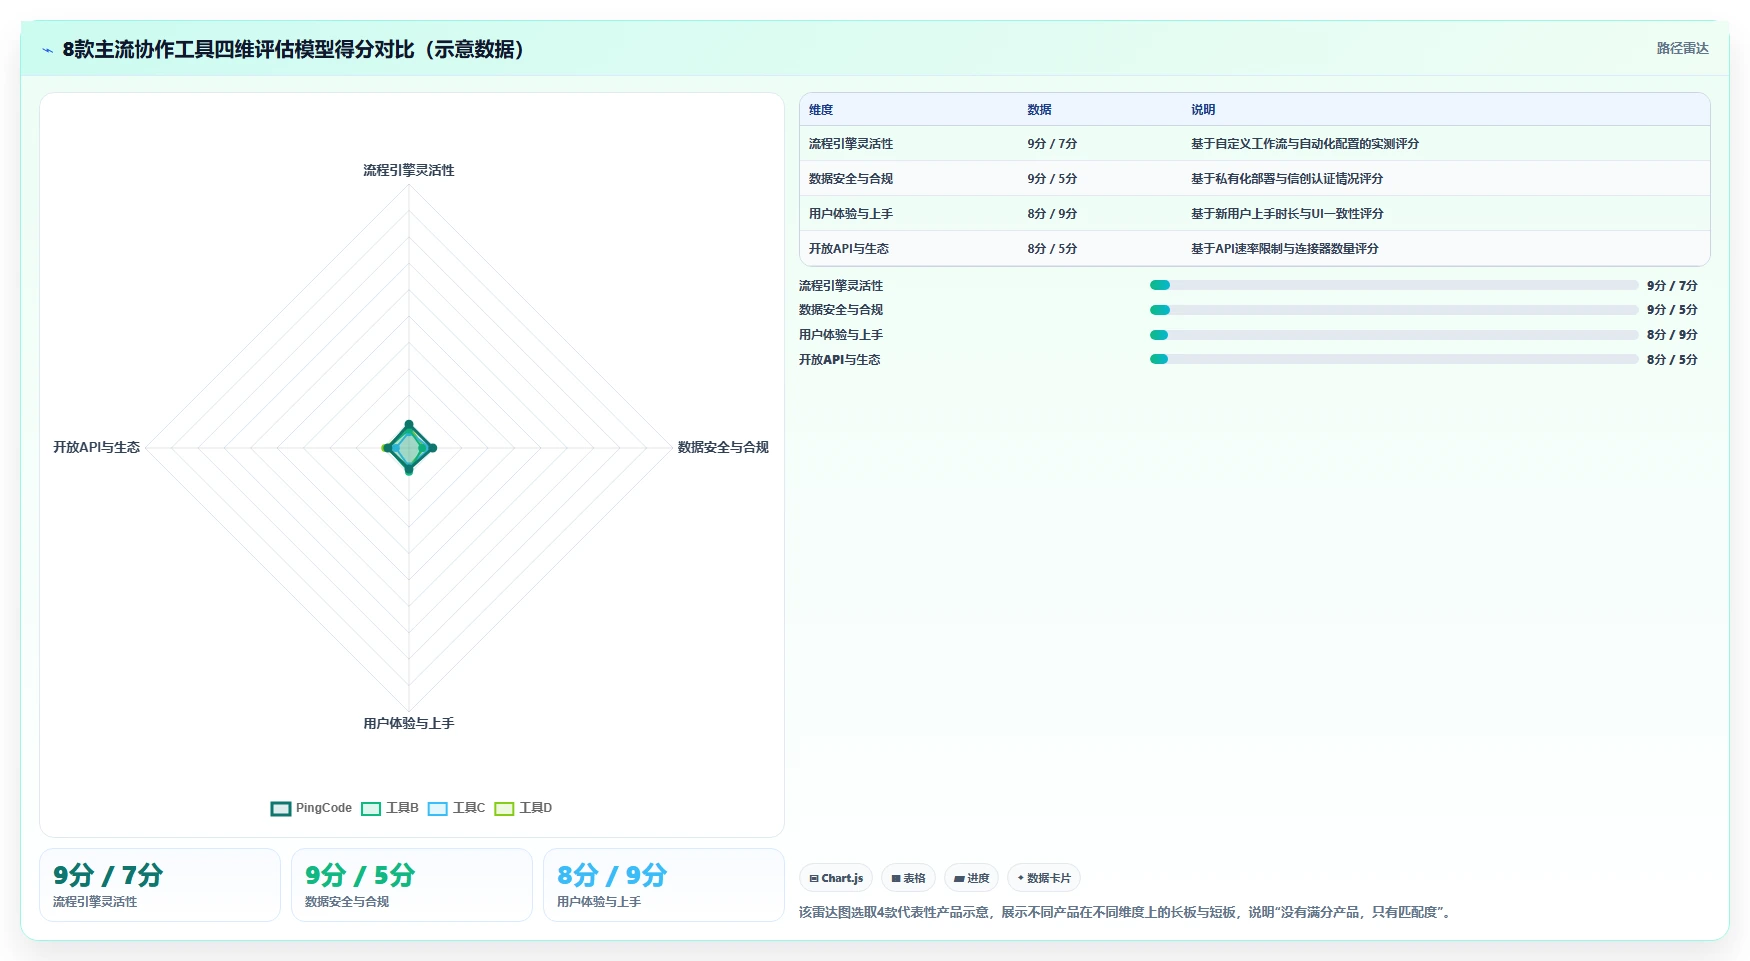This screenshot has width=1750, height=961.
Task: Click description 基于私有化部署与信创认证情况评分
Action: pos(1287,179)
